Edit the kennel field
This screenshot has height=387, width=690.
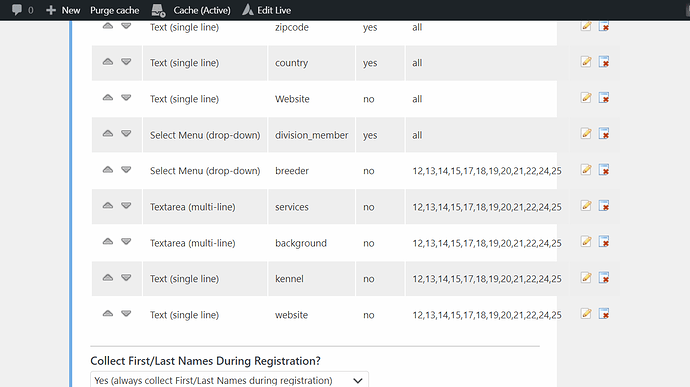(x=586, y=277)
